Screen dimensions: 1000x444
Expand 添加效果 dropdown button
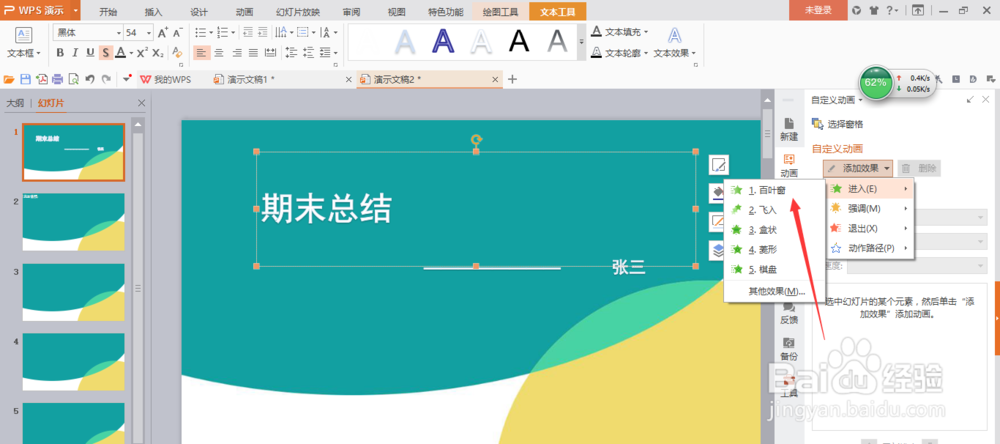click(858, 168)
